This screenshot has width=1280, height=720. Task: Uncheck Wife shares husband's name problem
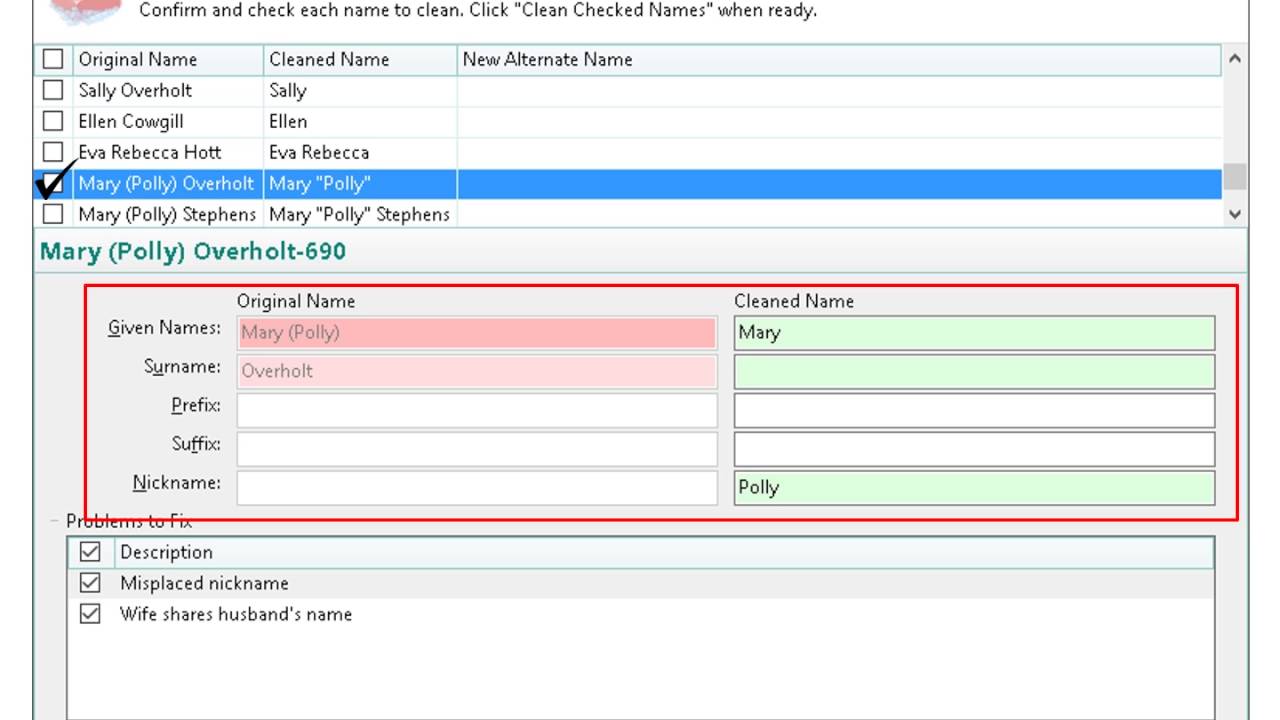90,614
